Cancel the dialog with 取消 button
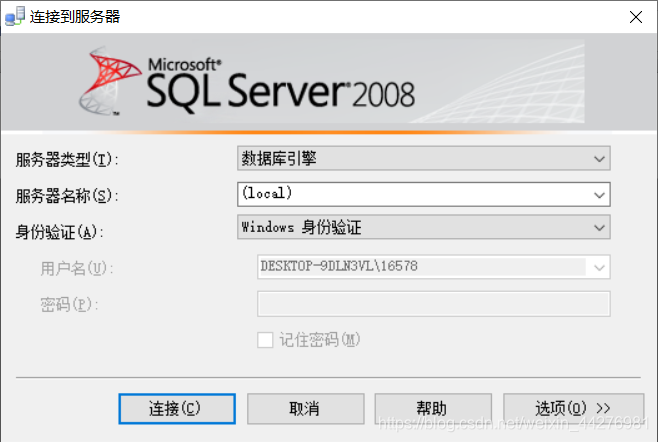This screenshot has height=442, width=658. 305,408
